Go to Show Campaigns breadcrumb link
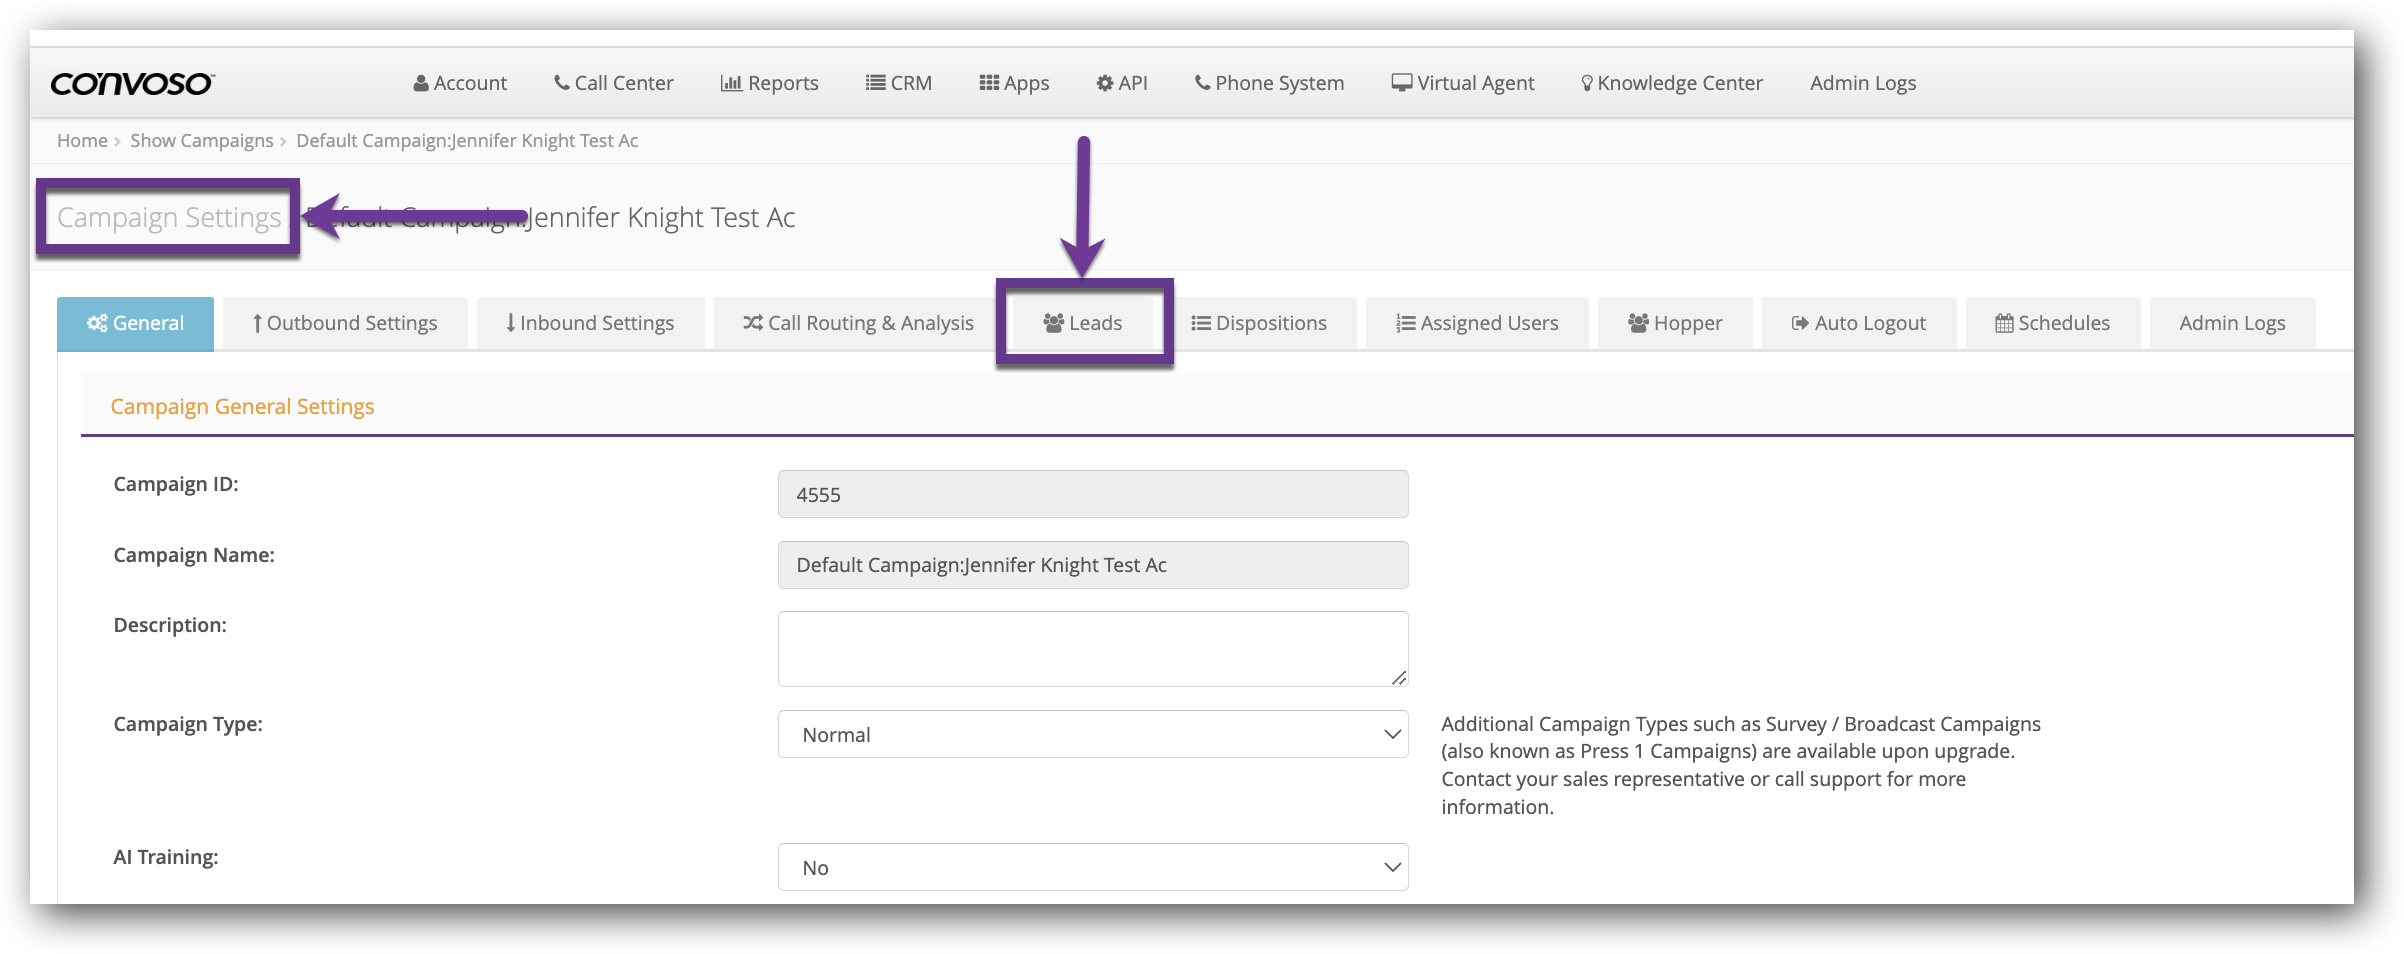Viewport: 2404px width, 954px height. point(201,141)
